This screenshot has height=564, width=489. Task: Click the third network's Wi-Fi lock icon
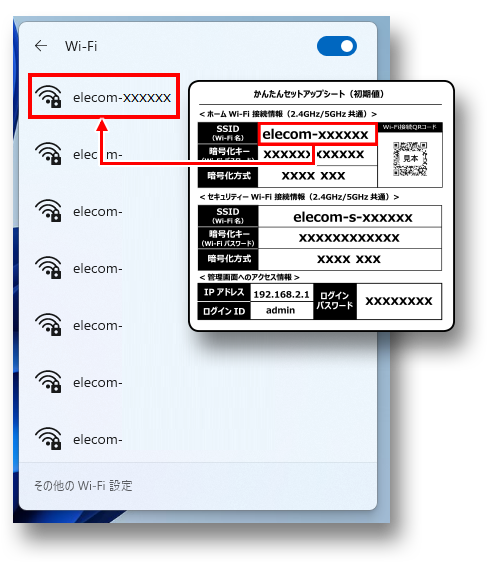tap(48, 210)
